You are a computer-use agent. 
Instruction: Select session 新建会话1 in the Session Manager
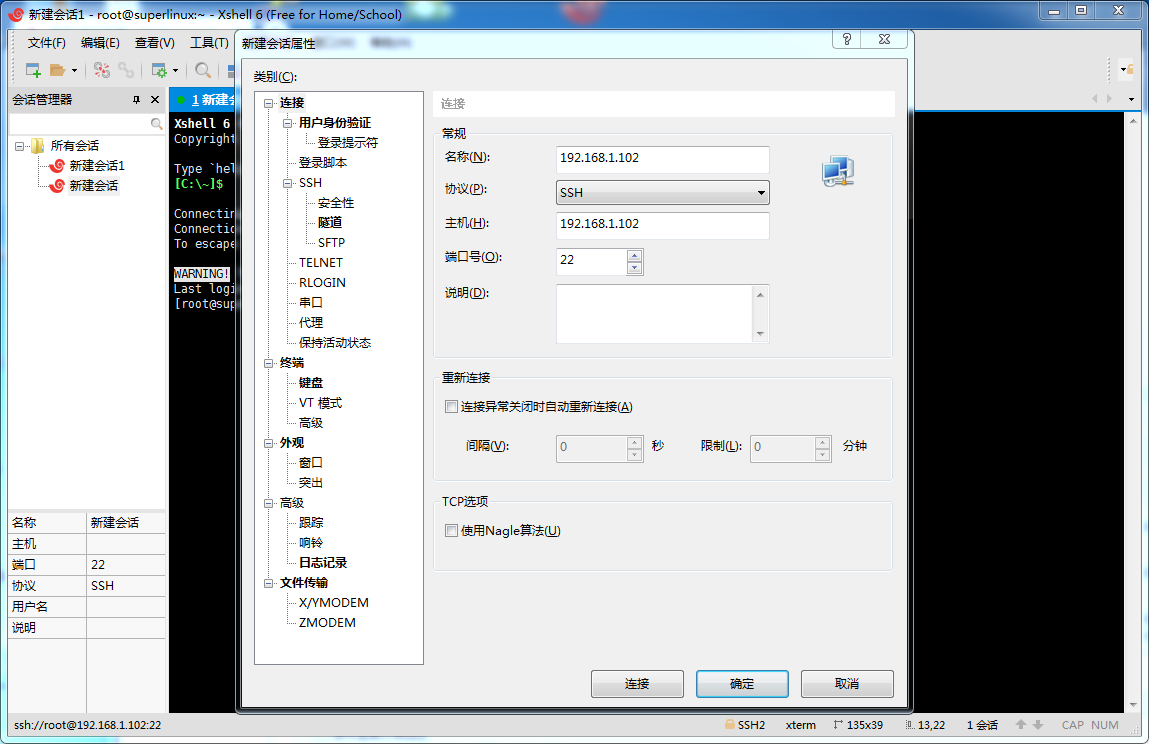coord(97,166)
